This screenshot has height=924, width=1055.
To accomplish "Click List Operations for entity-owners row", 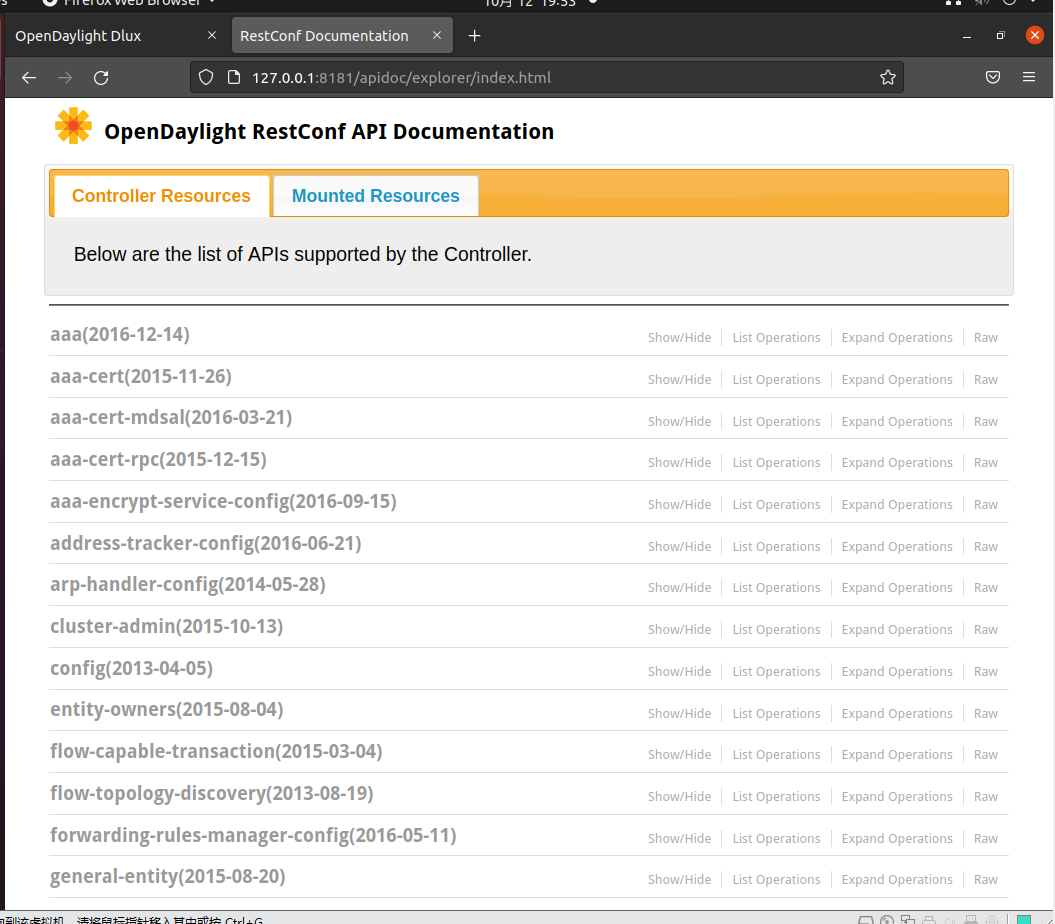I will [776, 713].
